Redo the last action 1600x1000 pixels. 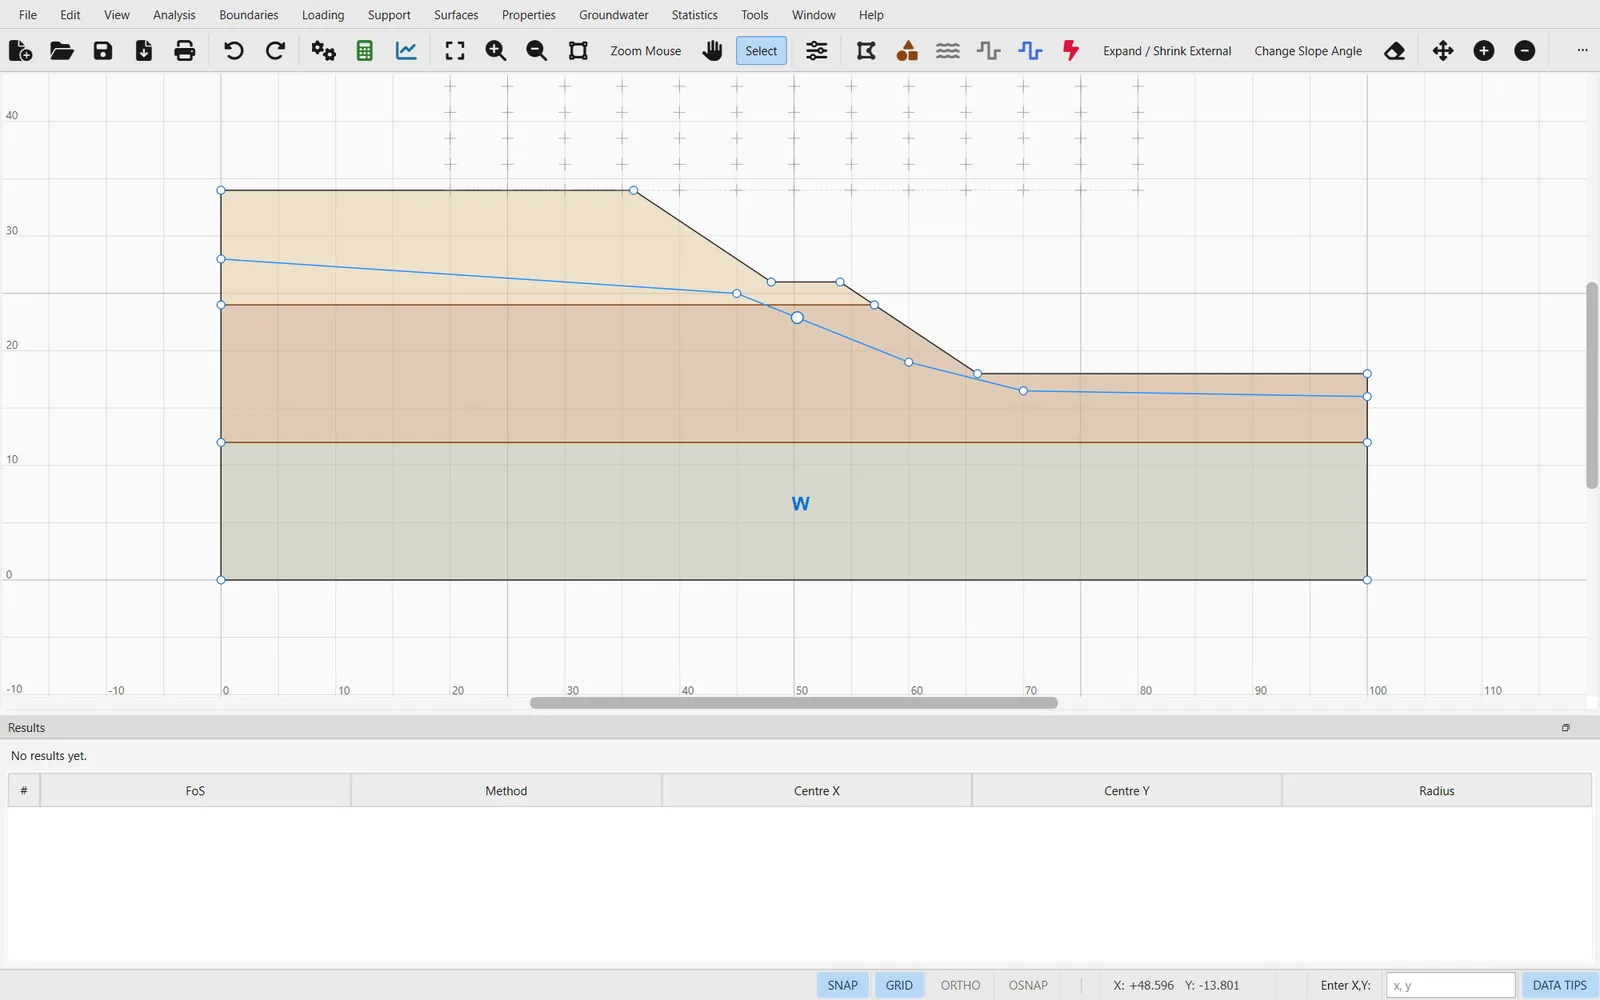tap(275, 51)
